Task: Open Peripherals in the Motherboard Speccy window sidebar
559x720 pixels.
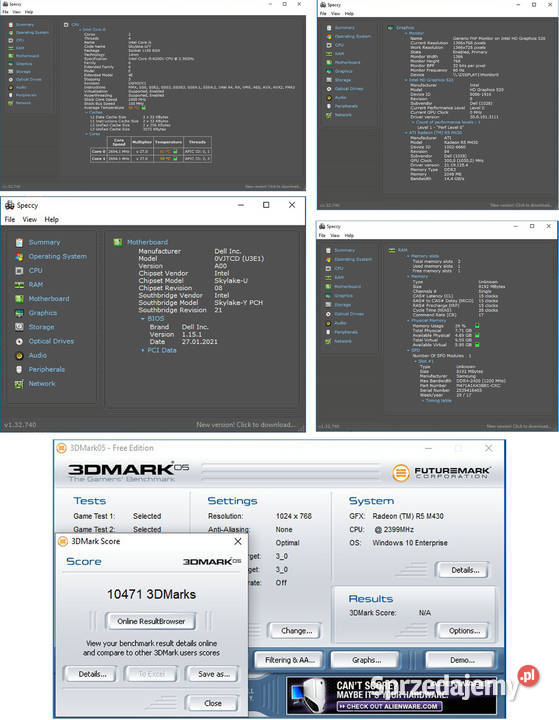Action: tap(46, 370)
